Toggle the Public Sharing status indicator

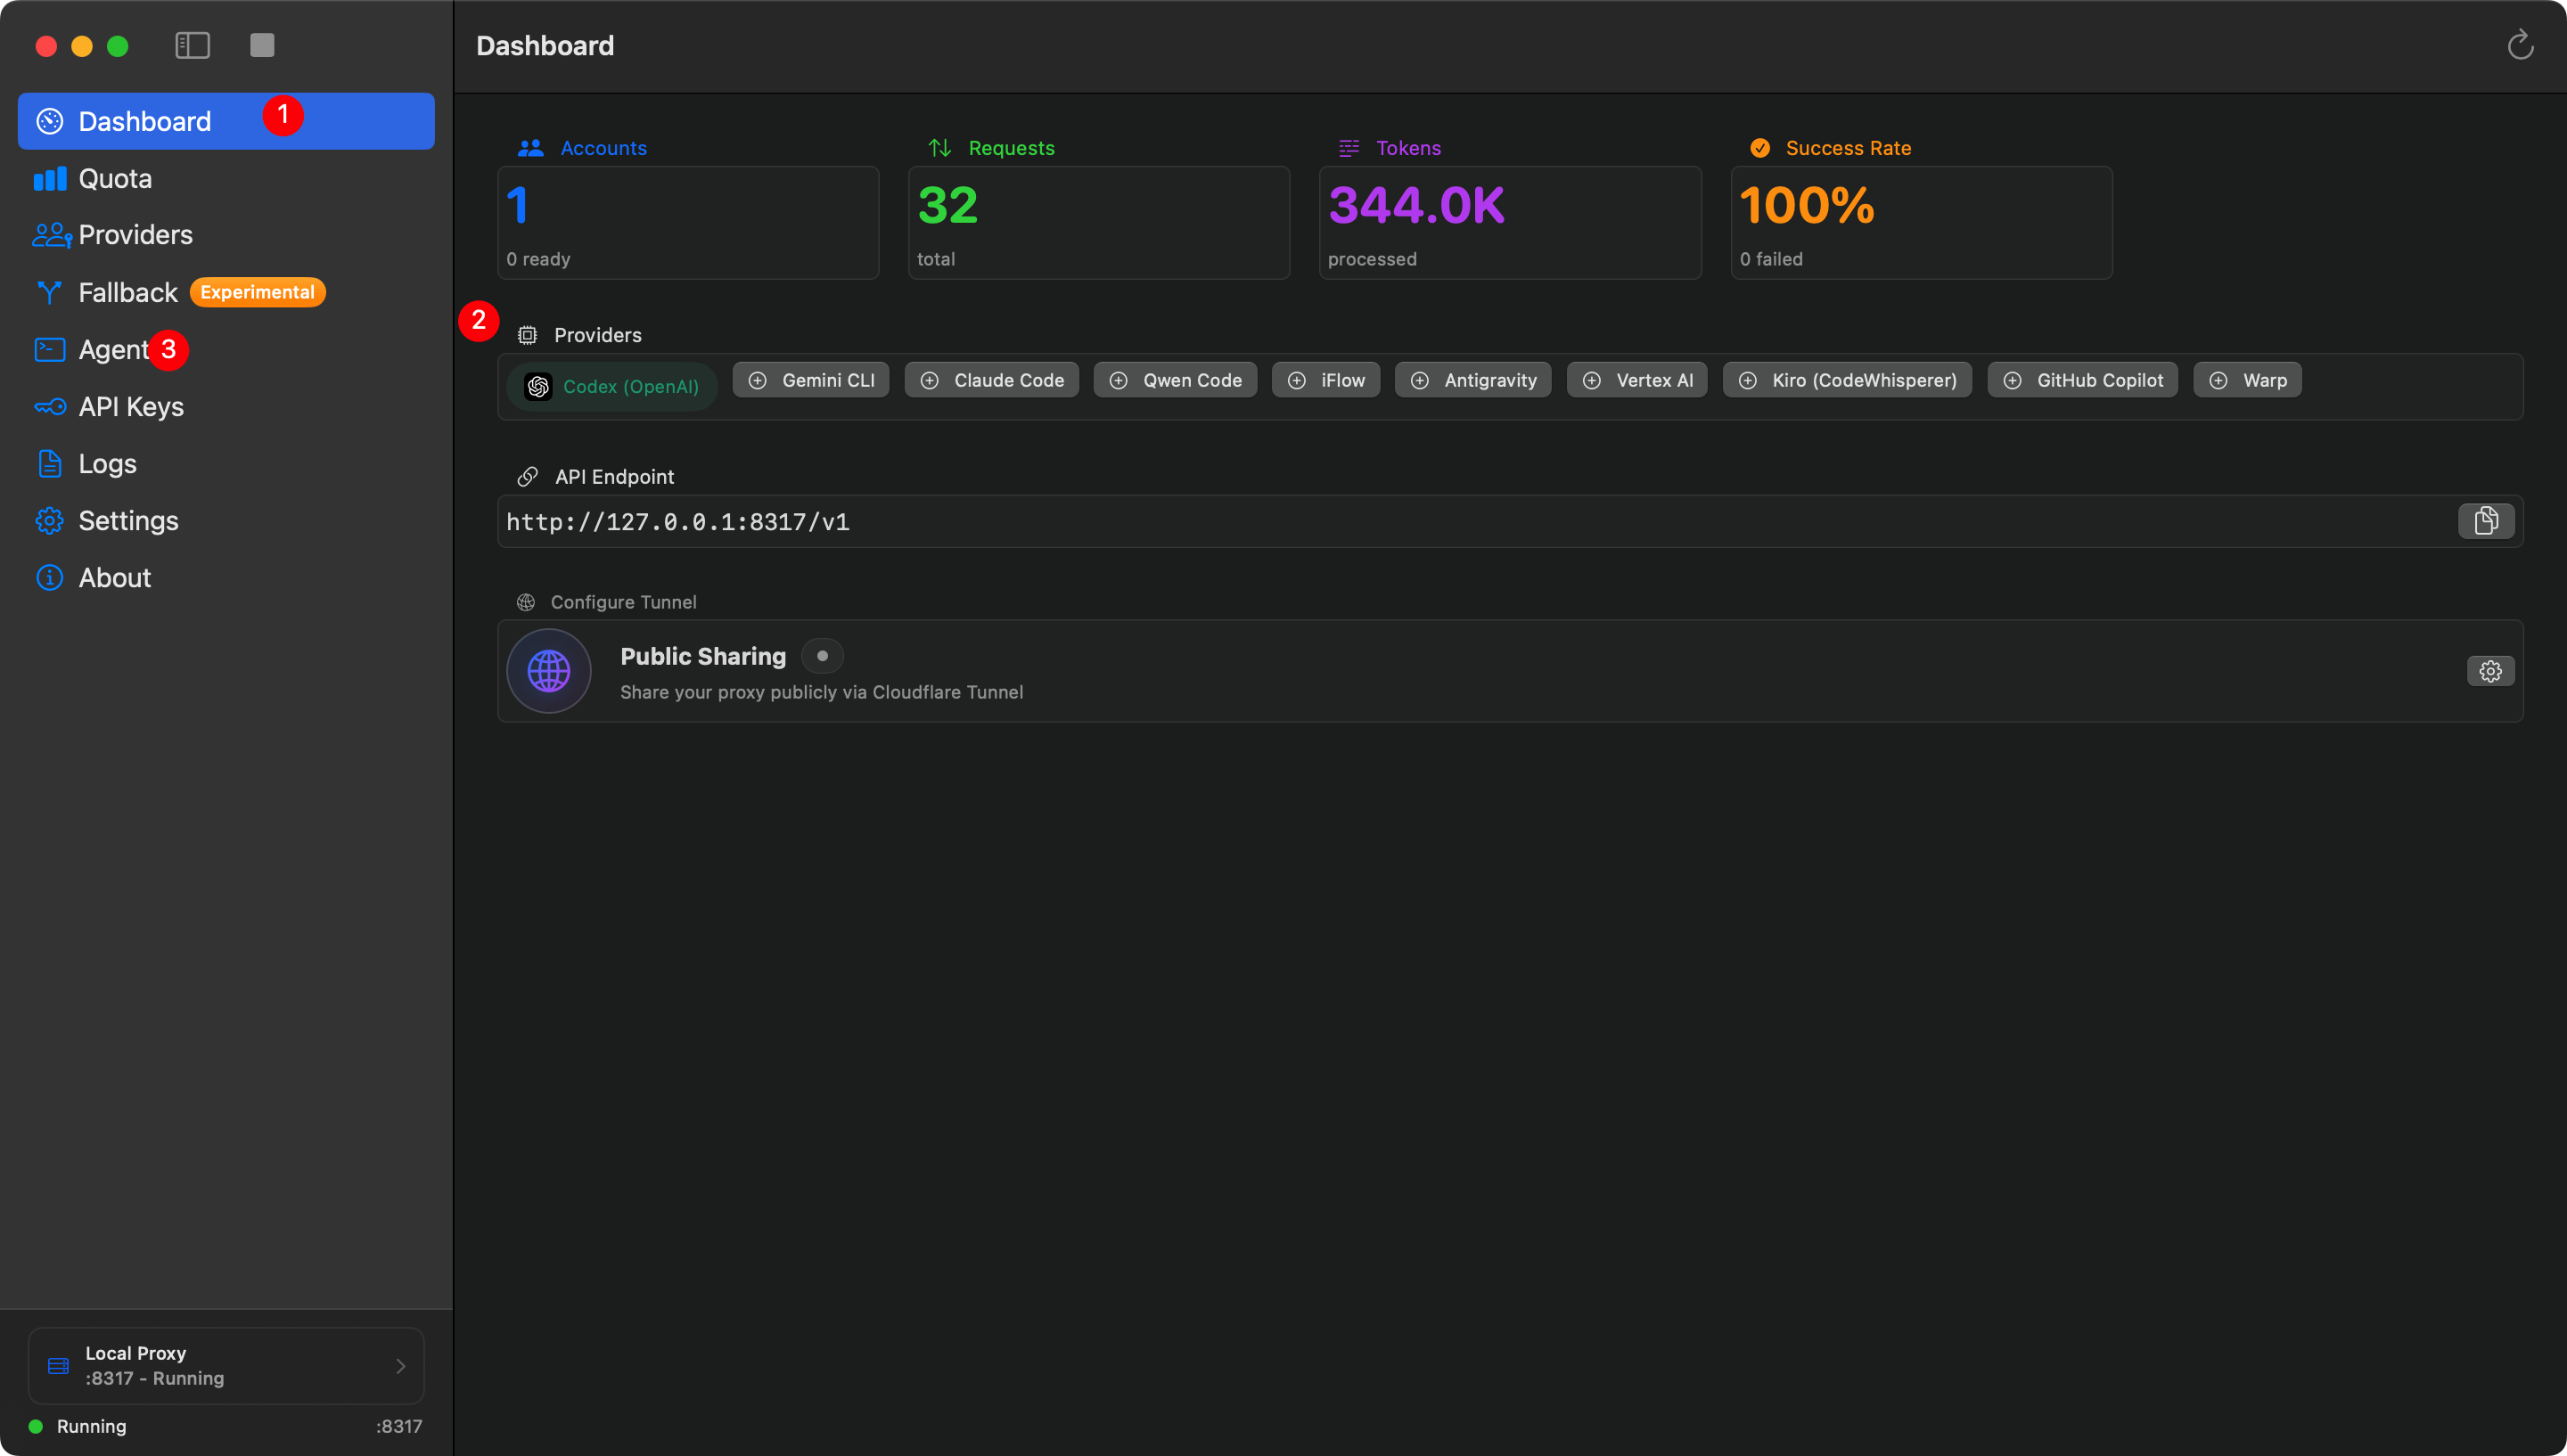pos(822,656)
